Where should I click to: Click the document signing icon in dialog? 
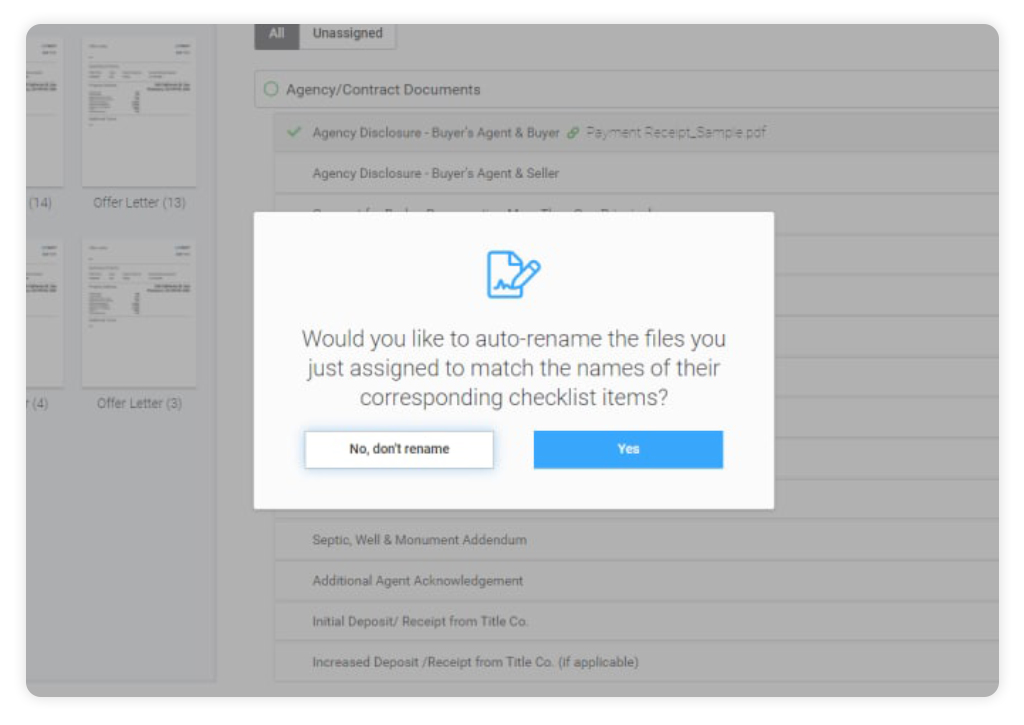tap(513, 274)
